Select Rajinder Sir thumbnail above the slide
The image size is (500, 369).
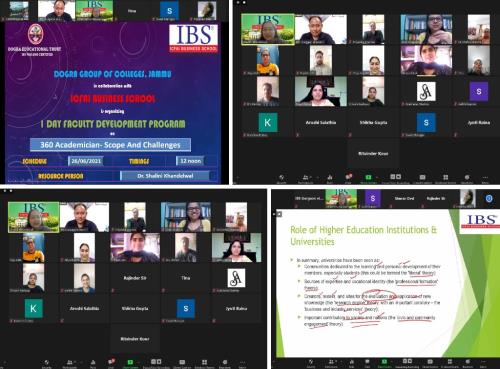click(x=436, y=199)
